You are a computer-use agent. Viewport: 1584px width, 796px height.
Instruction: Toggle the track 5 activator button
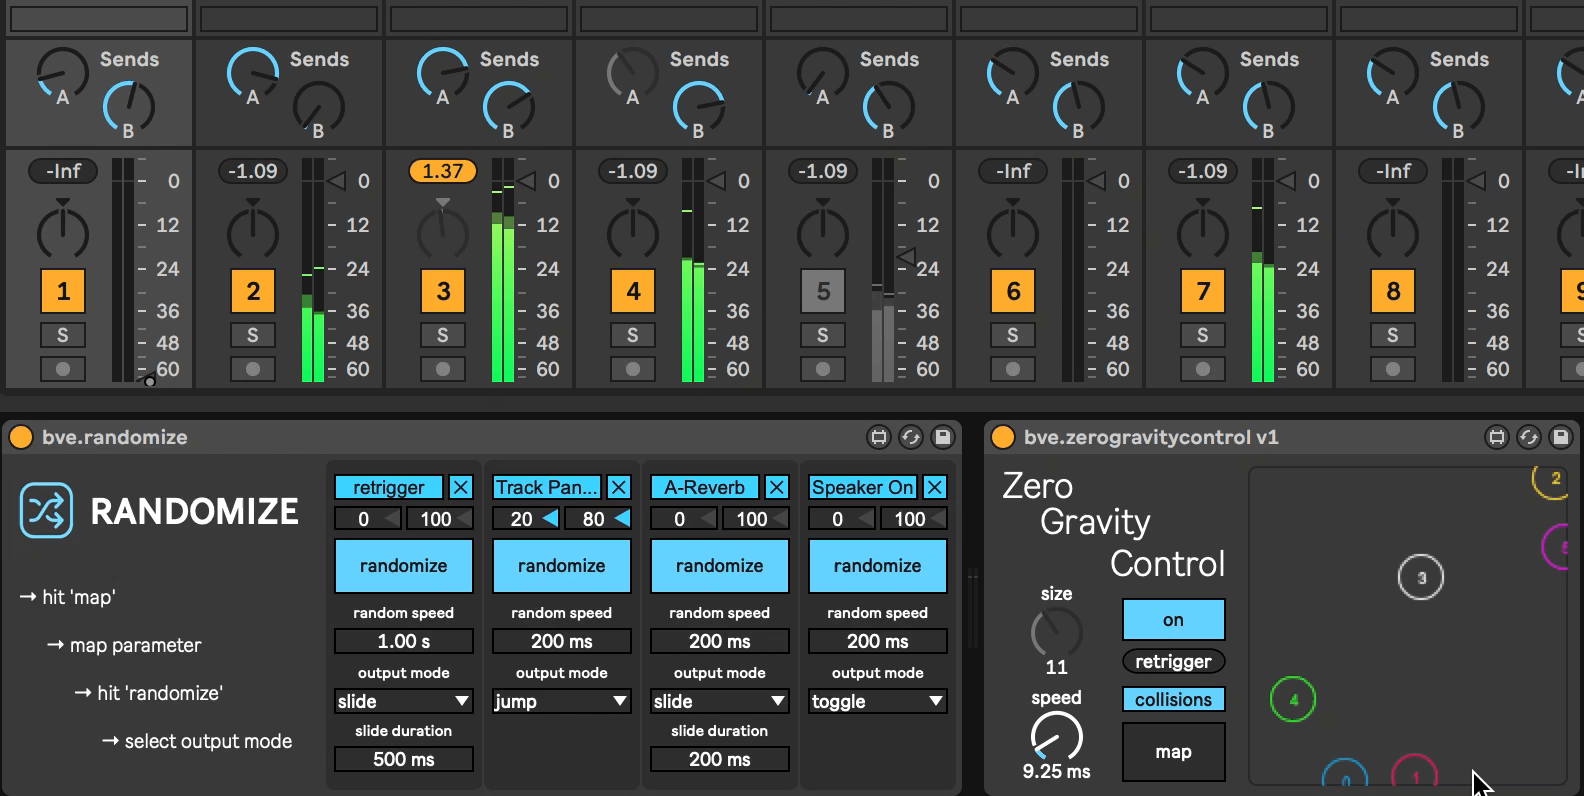coord(822,291)
